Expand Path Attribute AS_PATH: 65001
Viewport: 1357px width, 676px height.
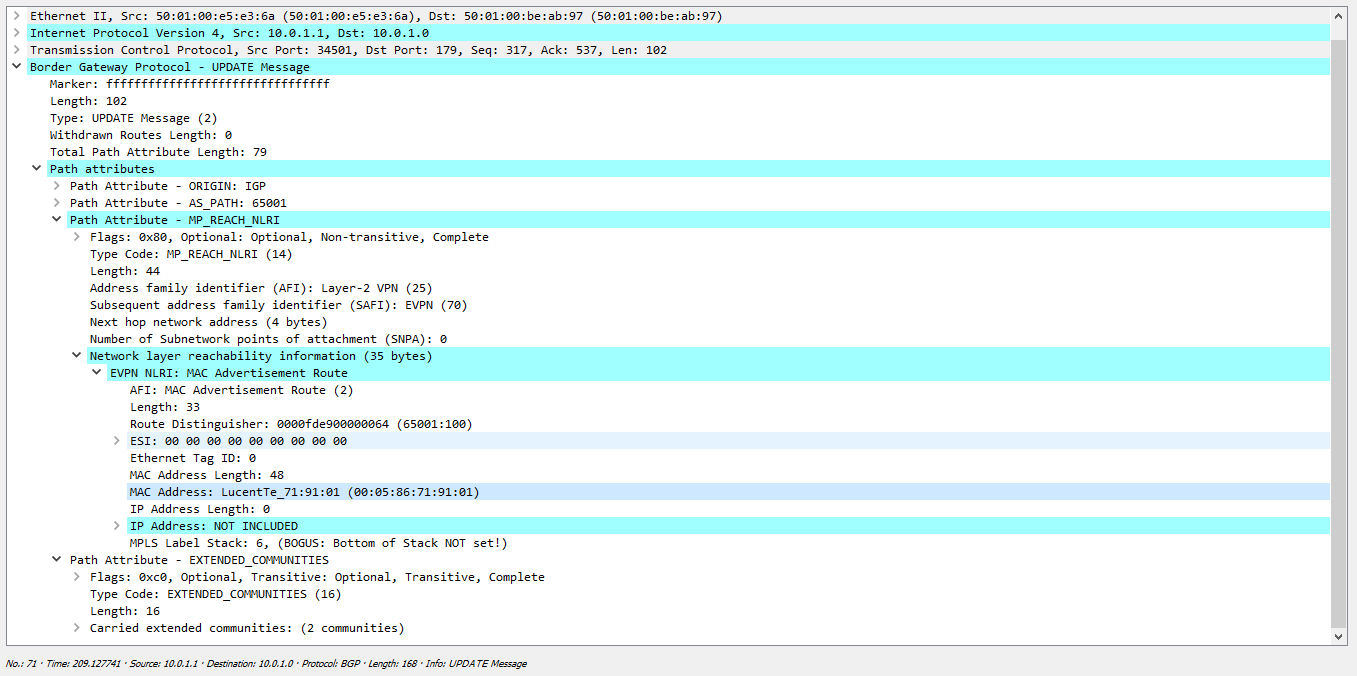click(x=57, y=203)
